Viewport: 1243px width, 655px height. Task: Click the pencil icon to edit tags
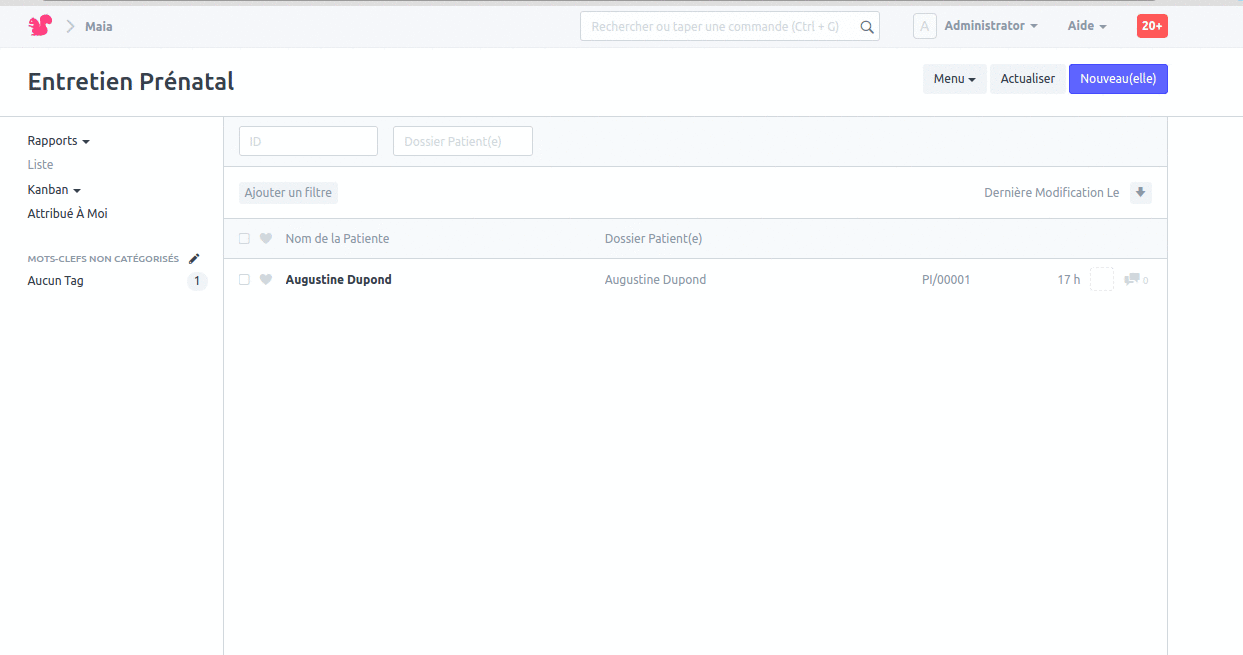(194, 259)
